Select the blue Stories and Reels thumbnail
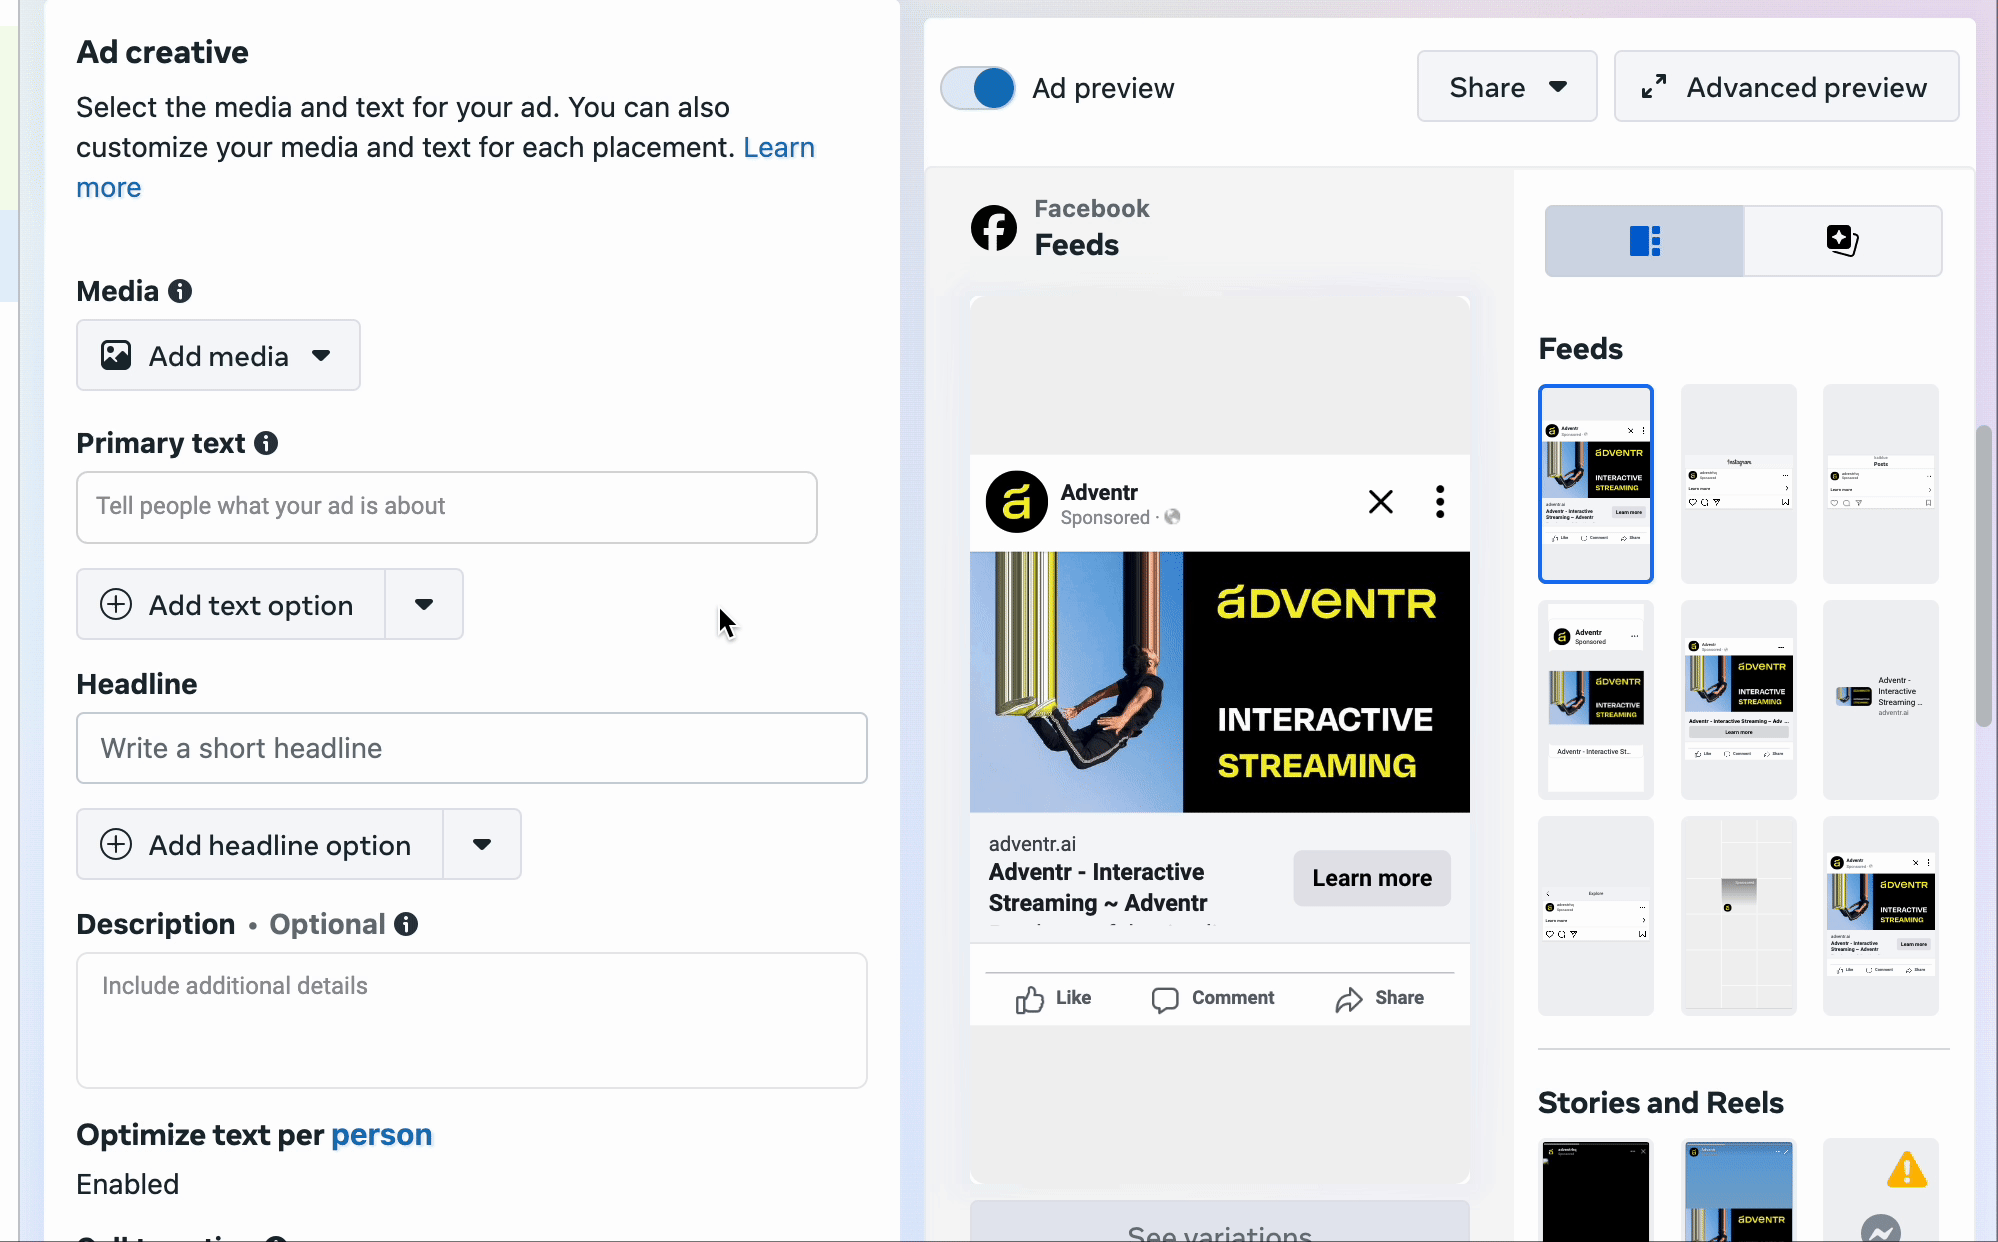This screenshot has height=1242, width=1998. point(1738,1191)
